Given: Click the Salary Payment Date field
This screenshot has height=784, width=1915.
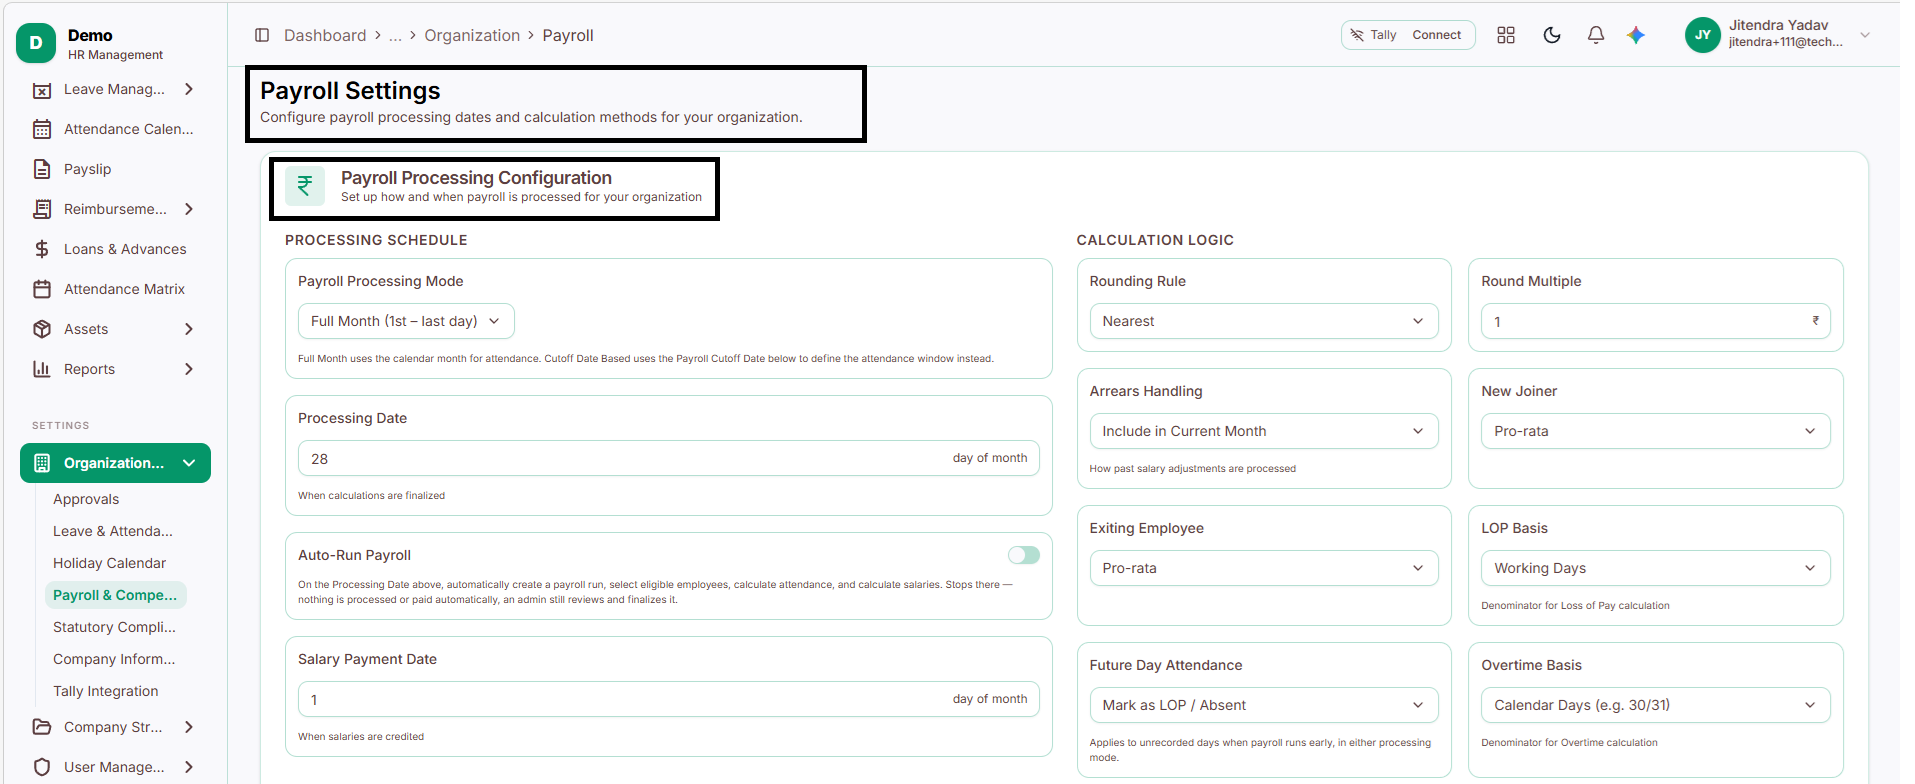Looking at the screenshot, I should [x=669, y=699].
